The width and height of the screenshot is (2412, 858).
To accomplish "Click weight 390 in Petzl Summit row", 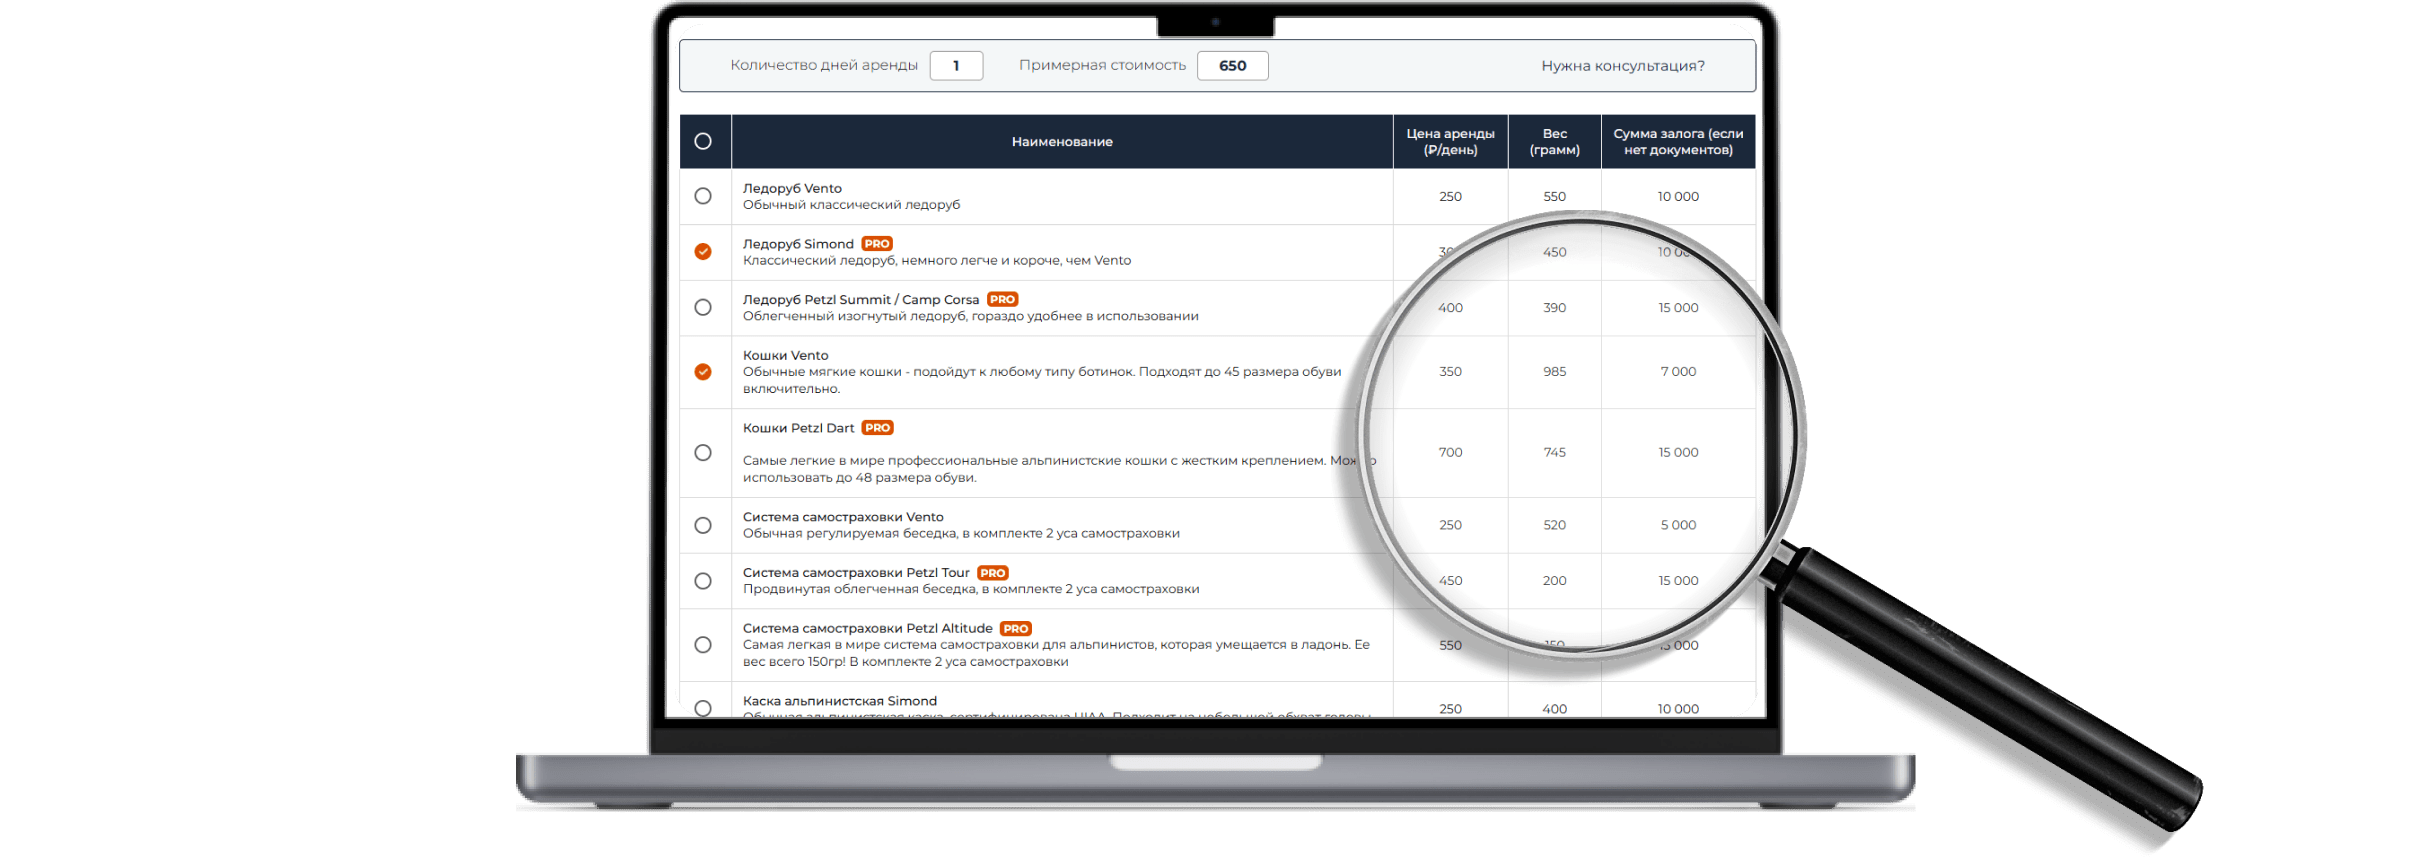I will (x=1554, y=307).
